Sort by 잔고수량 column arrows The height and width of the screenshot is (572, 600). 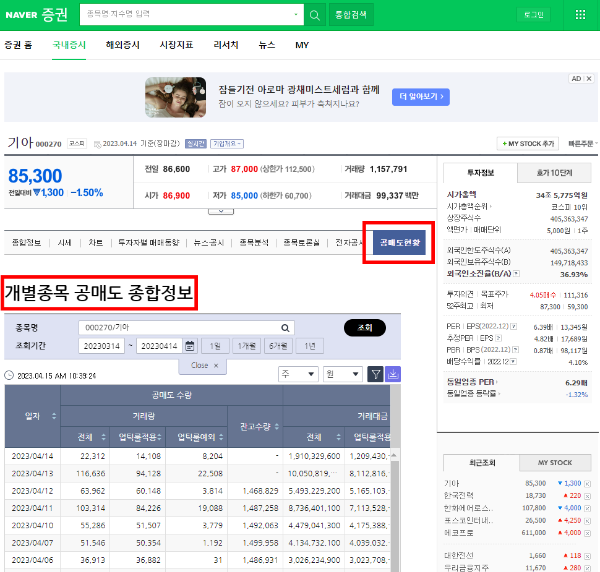(277, 426)
